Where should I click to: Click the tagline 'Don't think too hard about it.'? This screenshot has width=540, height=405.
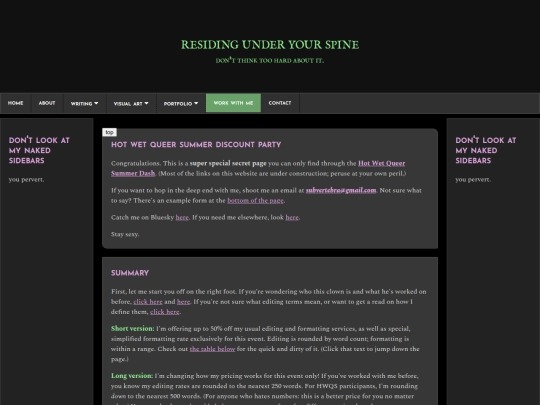point(270,61)
